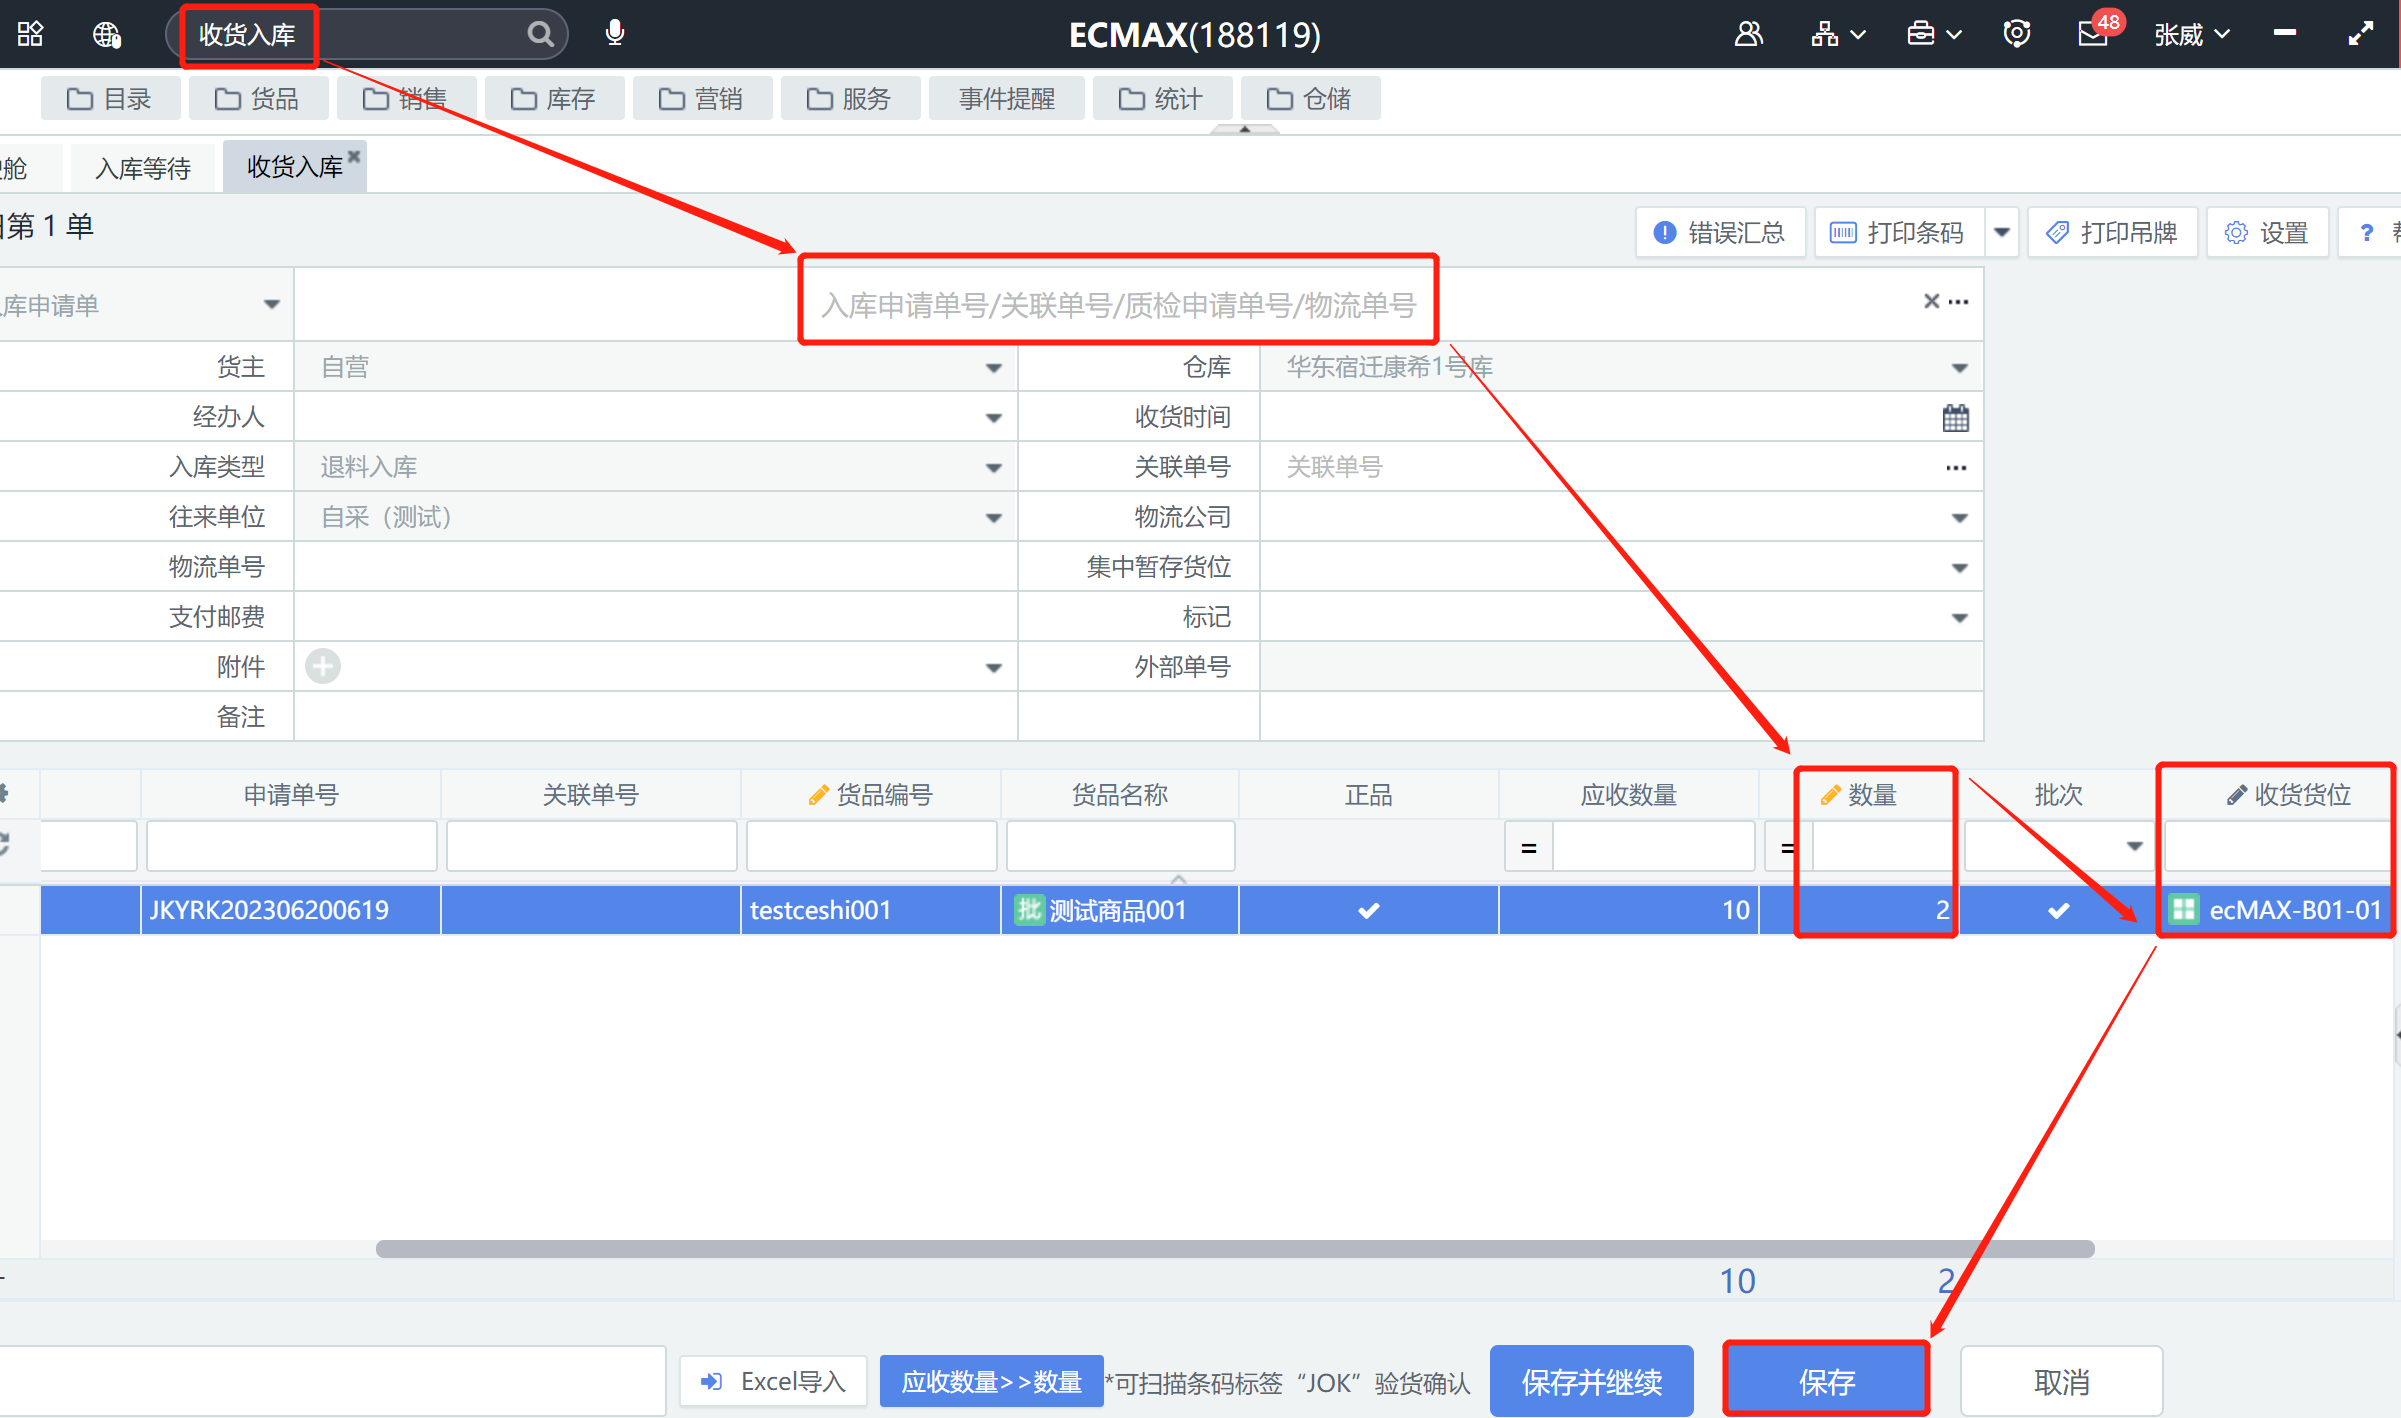Click the globe network icon
Viewport: 2401px width, 1418px height.
[x=107, y=34]
